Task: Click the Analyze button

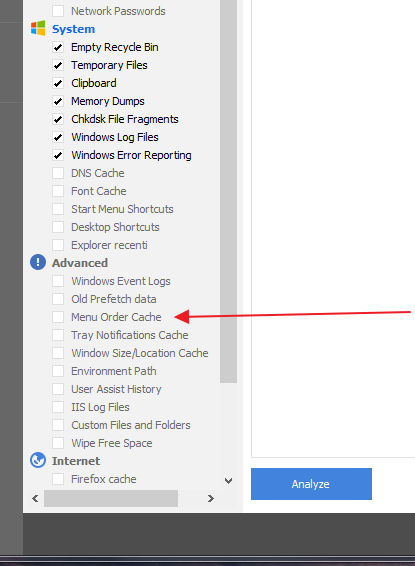Action: pos(311,484)
